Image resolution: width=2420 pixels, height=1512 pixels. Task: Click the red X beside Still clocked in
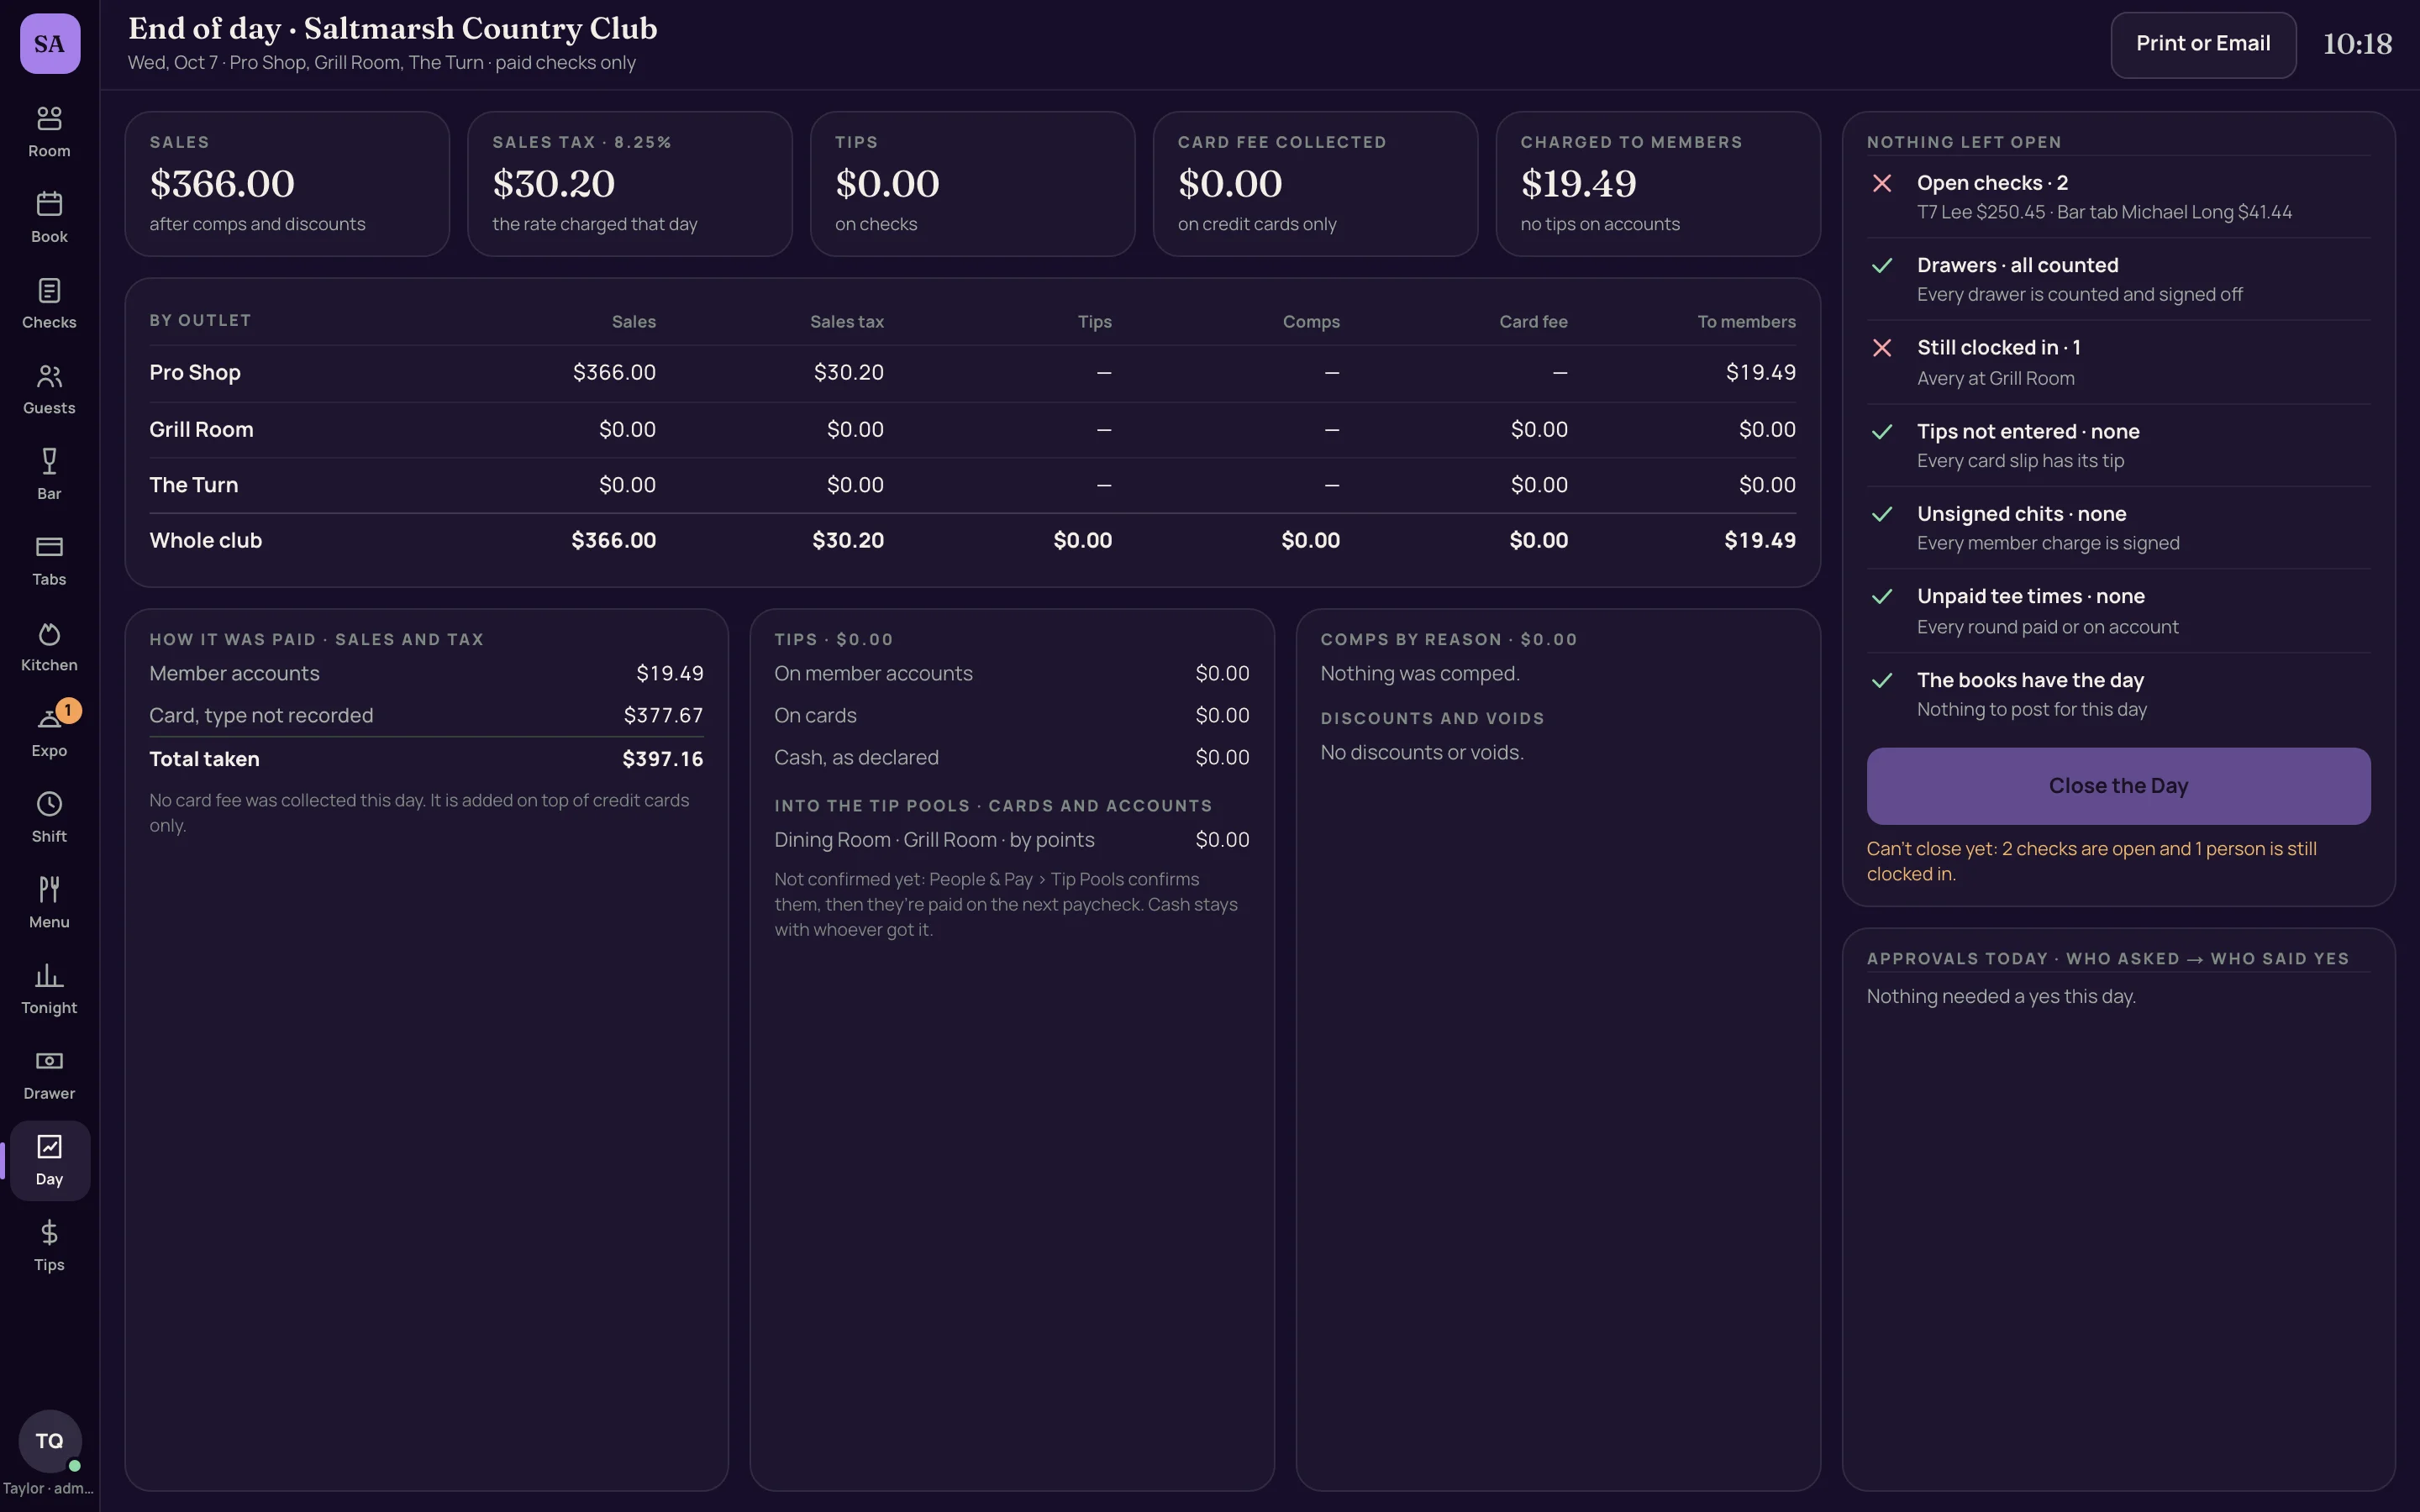tap(1882, 348)
